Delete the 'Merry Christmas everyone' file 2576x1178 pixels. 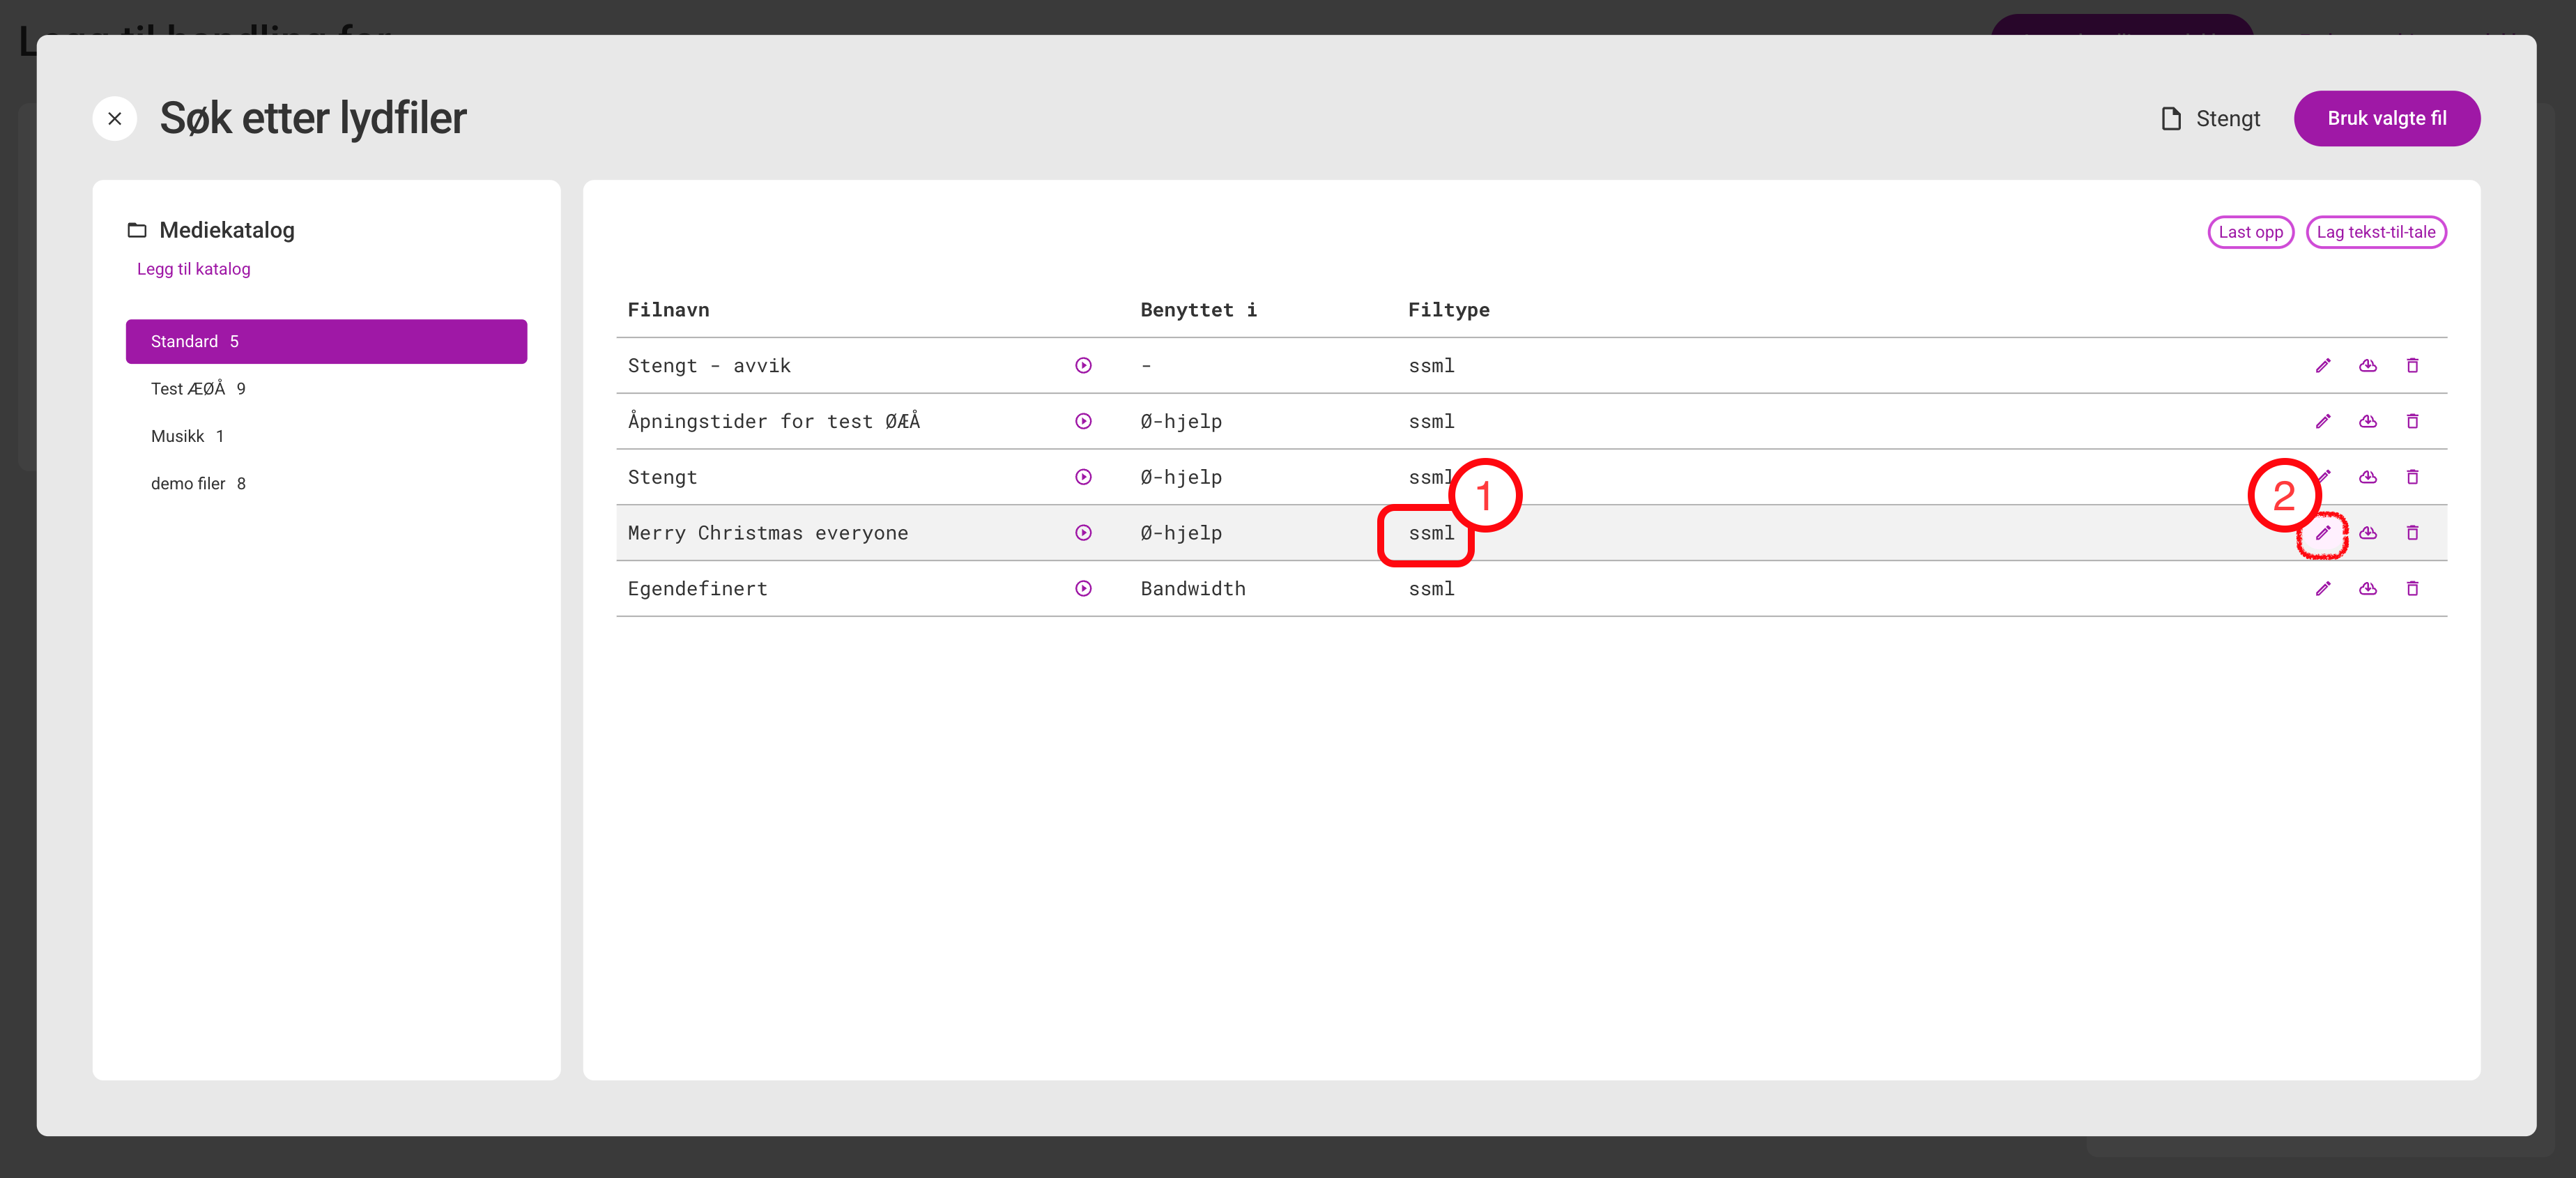[x=2412, y=533]
